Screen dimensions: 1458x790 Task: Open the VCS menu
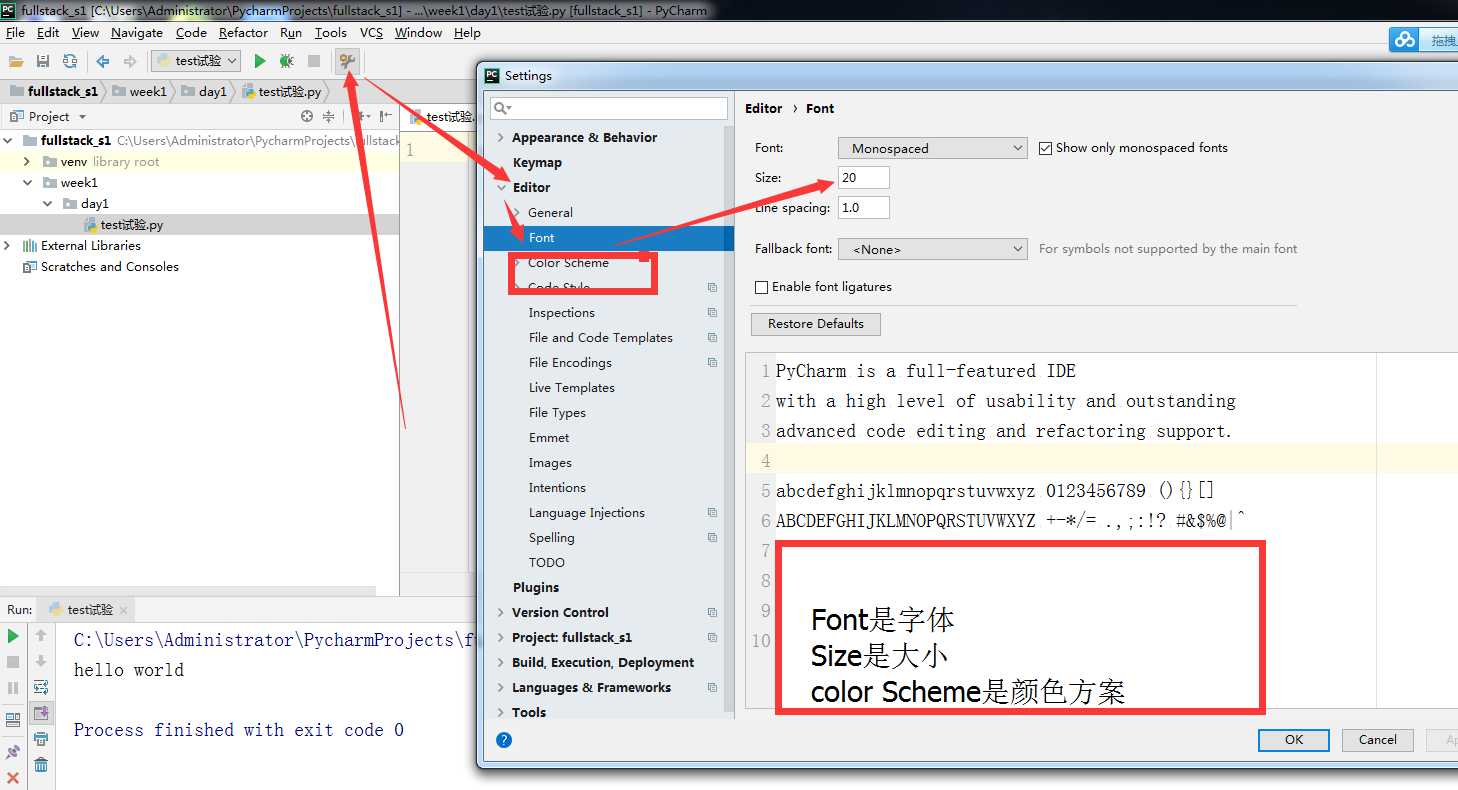pos(371,33)
